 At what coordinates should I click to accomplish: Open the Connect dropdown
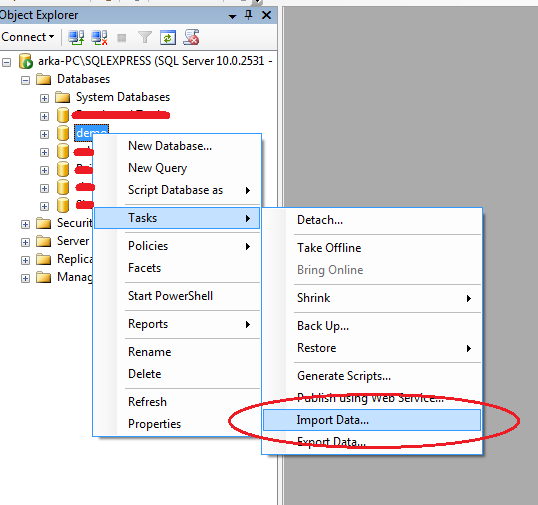point(28,37)
